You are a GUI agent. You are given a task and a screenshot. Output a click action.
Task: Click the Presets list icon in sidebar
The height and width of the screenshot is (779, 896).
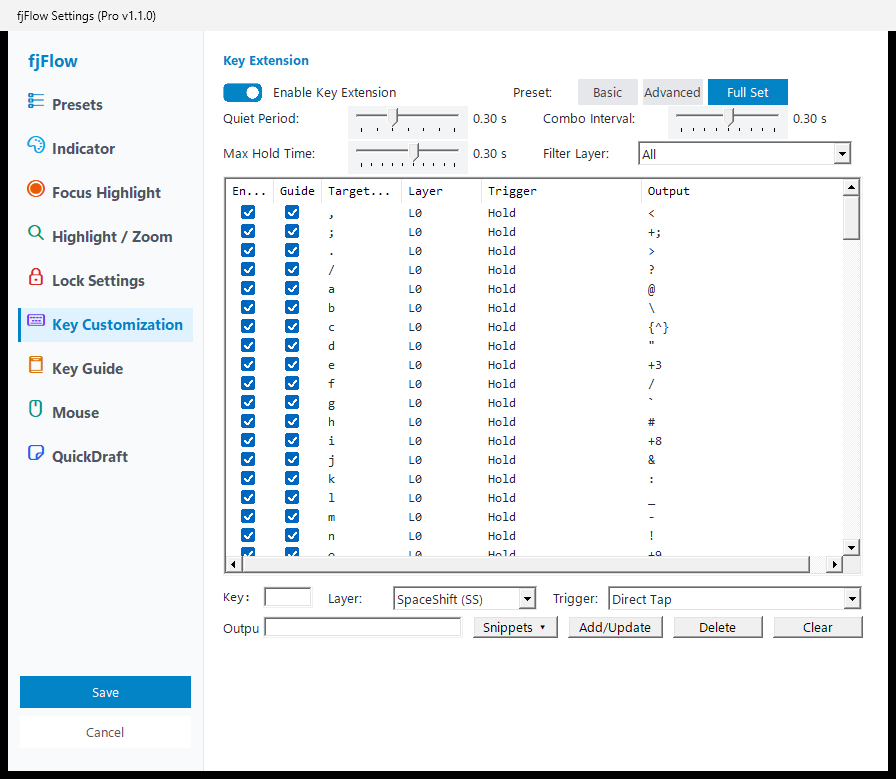(35, 101)
